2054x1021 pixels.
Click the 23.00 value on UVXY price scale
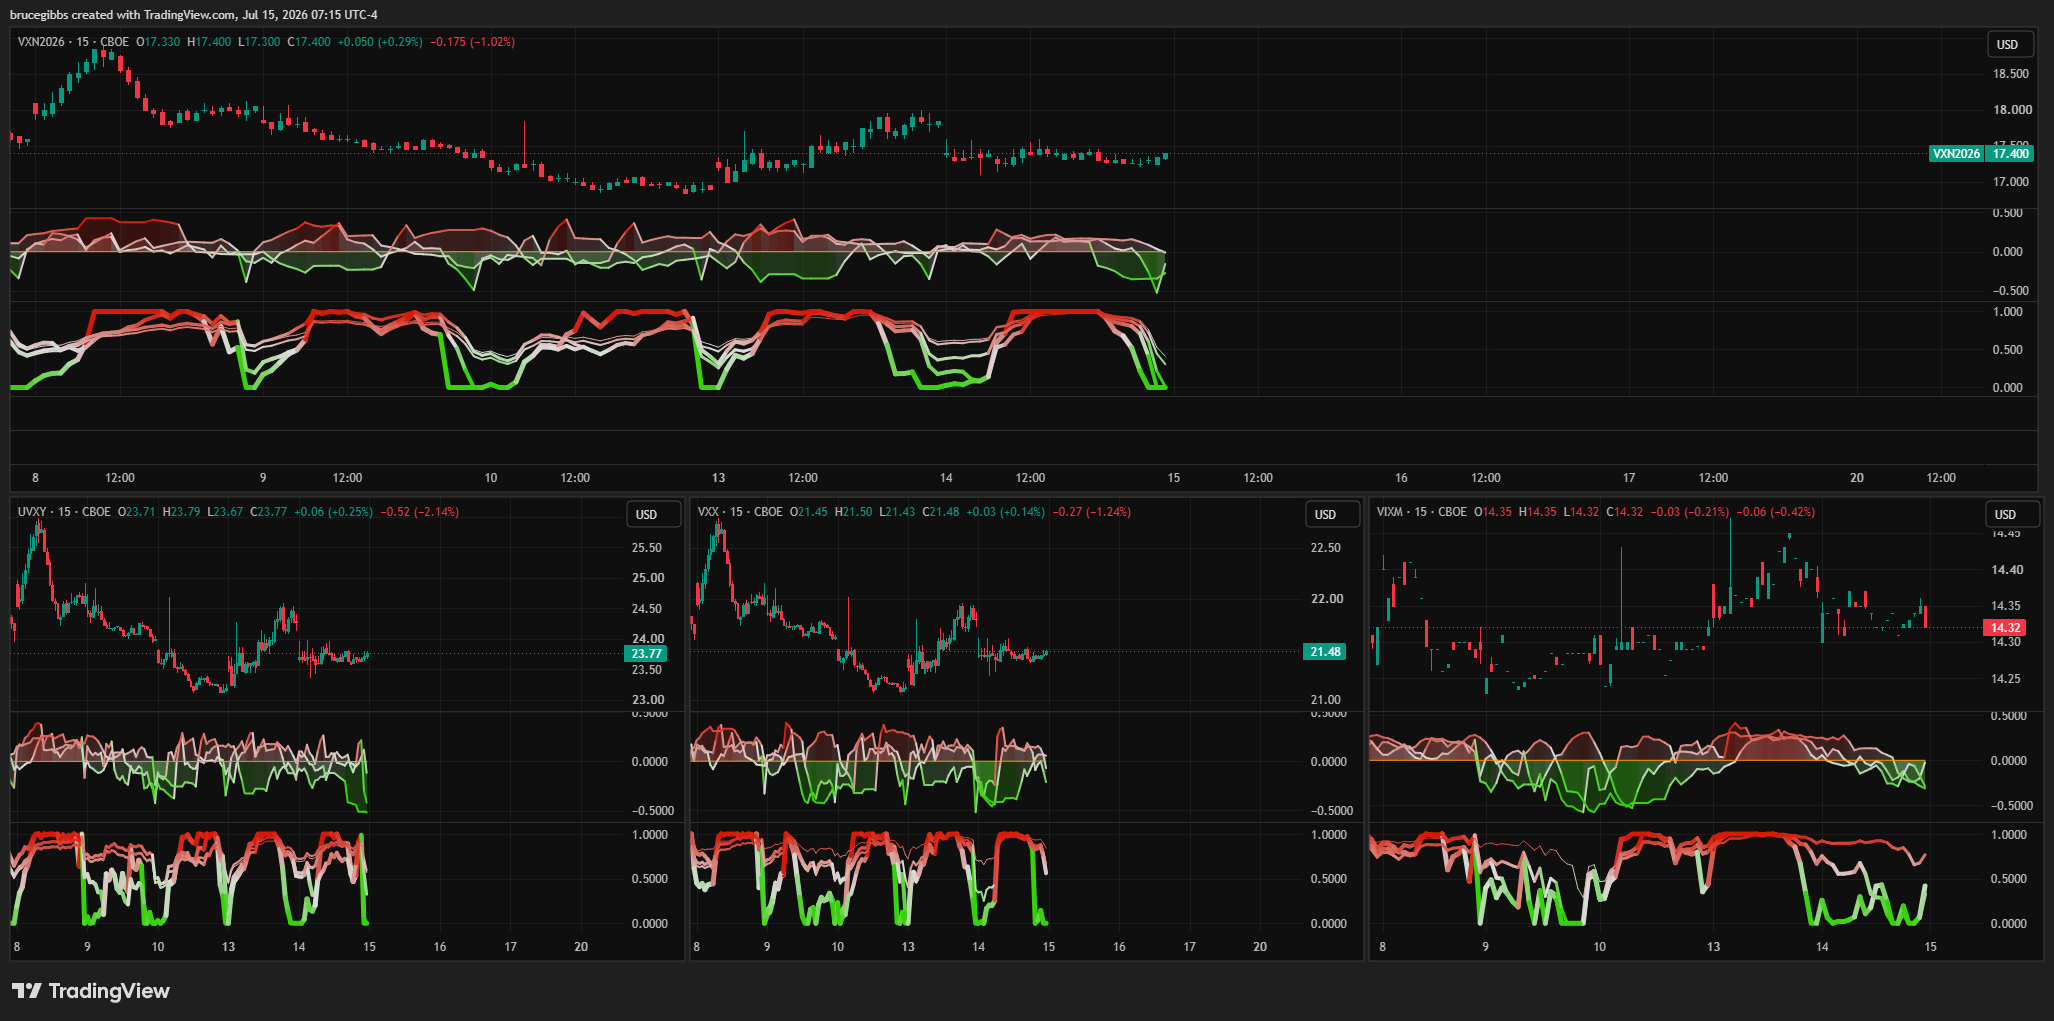[648, 700]
